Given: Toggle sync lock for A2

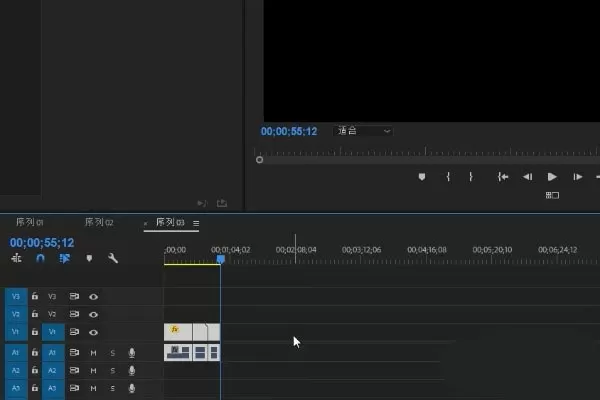Looking at the screenshot, I should (74, 370).
